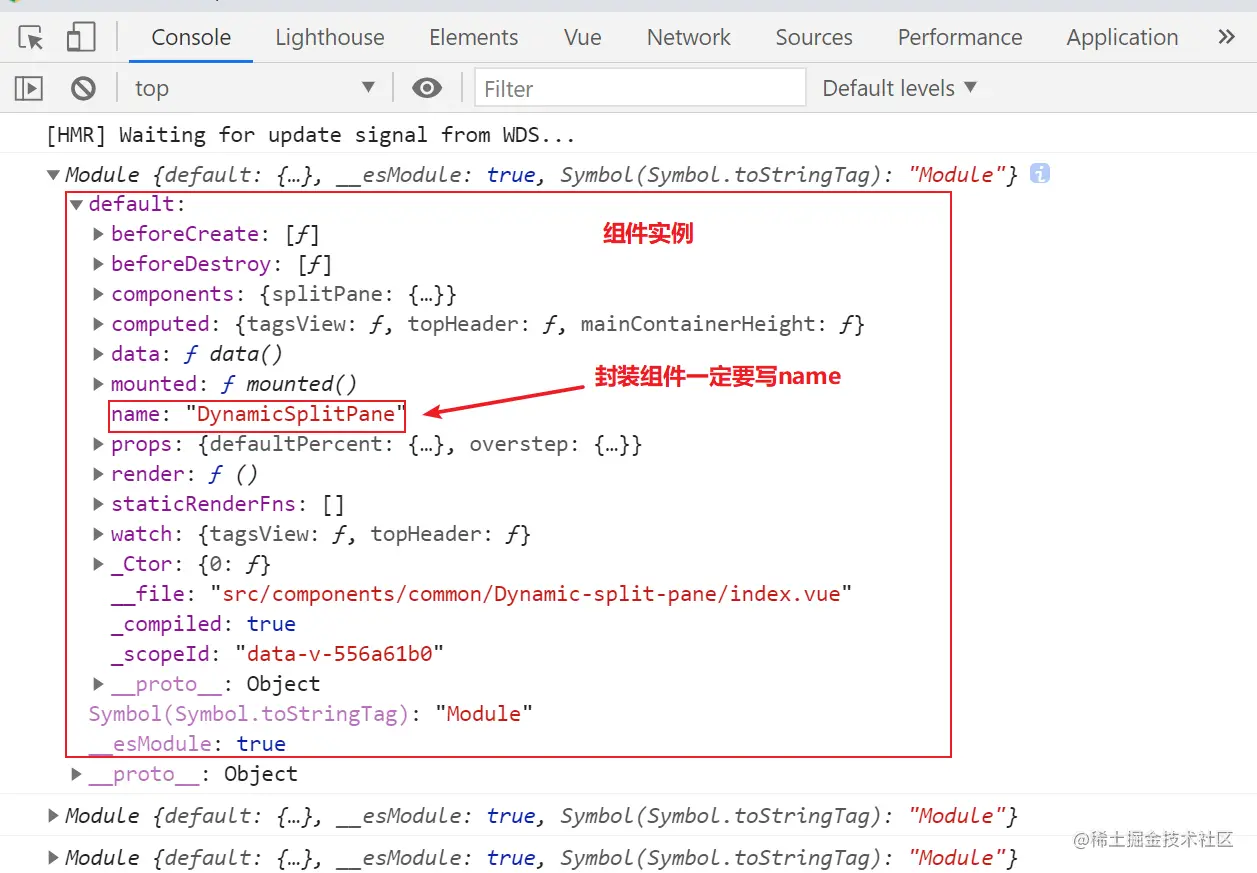Open the Application tab
Viewport: 1257px width, 873px height.
coord(1122,37)
